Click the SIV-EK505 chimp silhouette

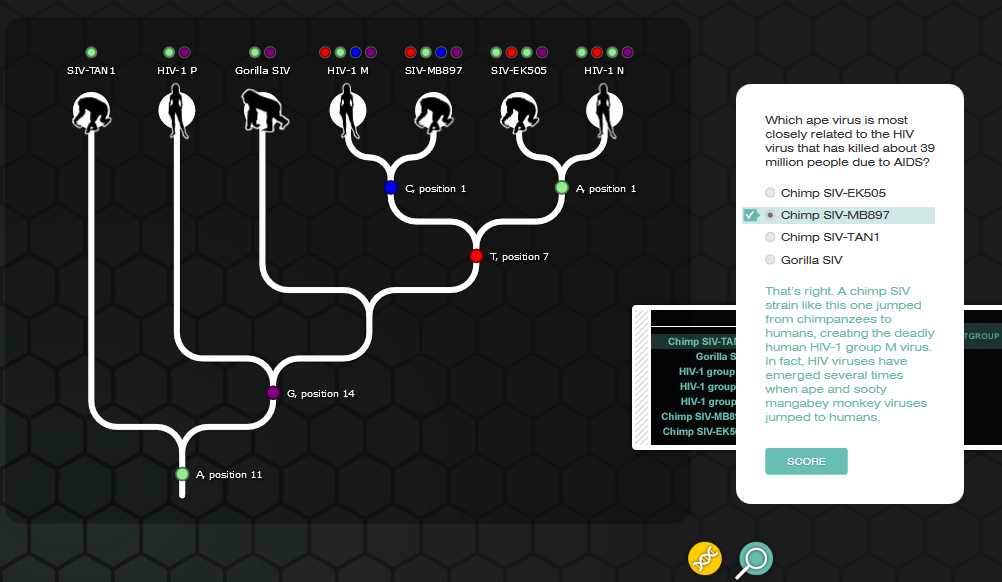pyautogui.click(x=519, y=112)
